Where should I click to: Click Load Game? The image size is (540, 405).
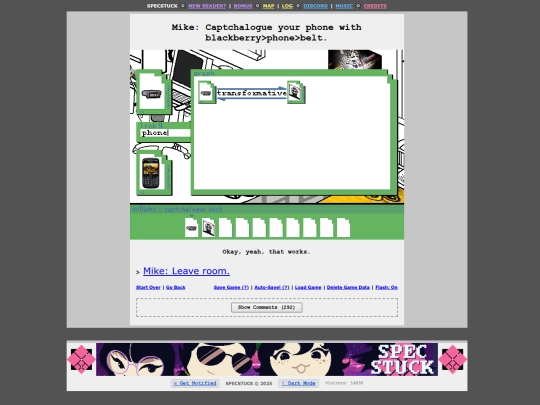pyautogui.click(x=308, y=287)
